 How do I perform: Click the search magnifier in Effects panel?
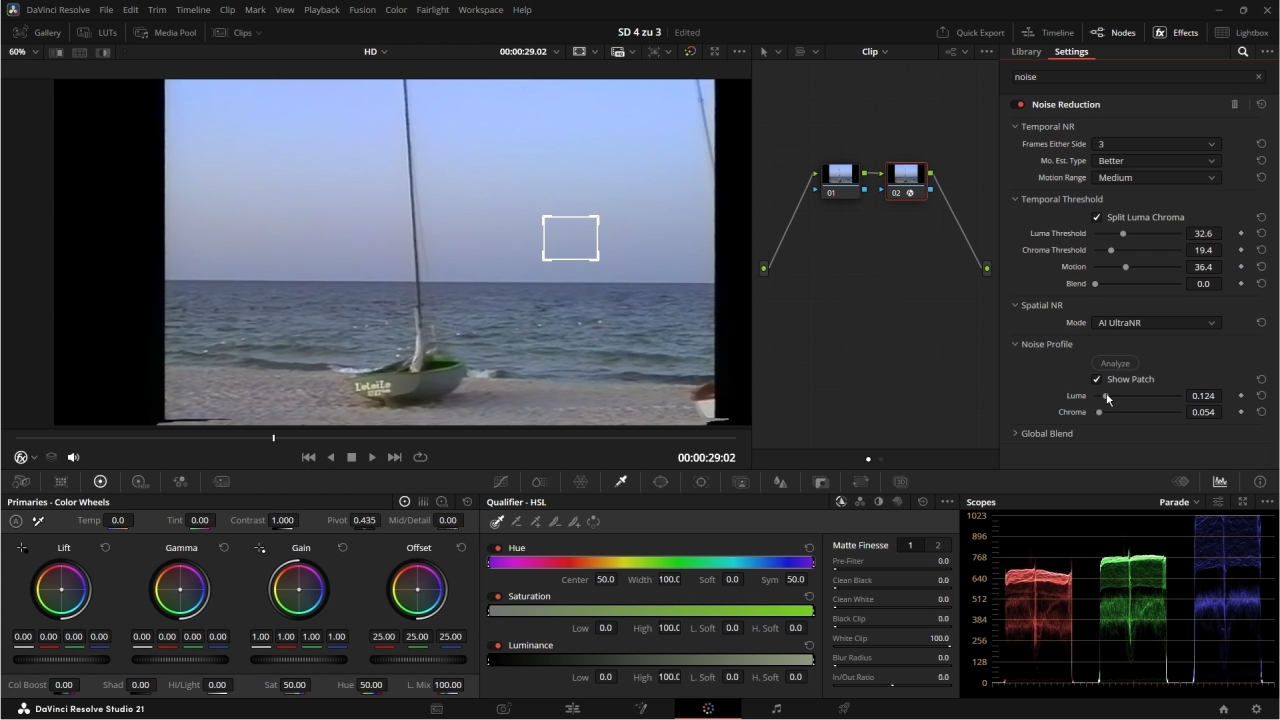(x=1243, y=52)
